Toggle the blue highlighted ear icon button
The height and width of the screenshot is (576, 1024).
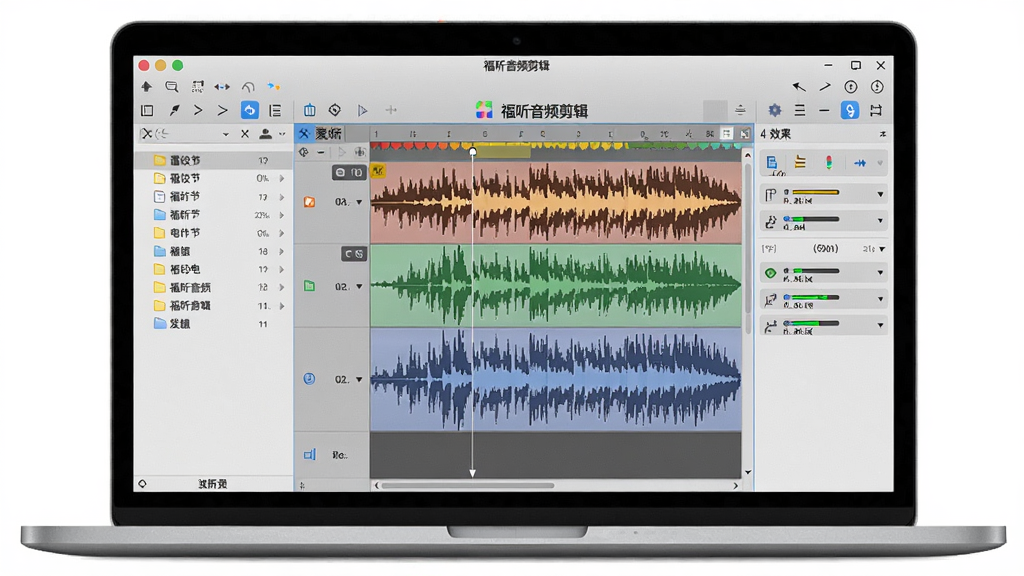click(850, 110)
